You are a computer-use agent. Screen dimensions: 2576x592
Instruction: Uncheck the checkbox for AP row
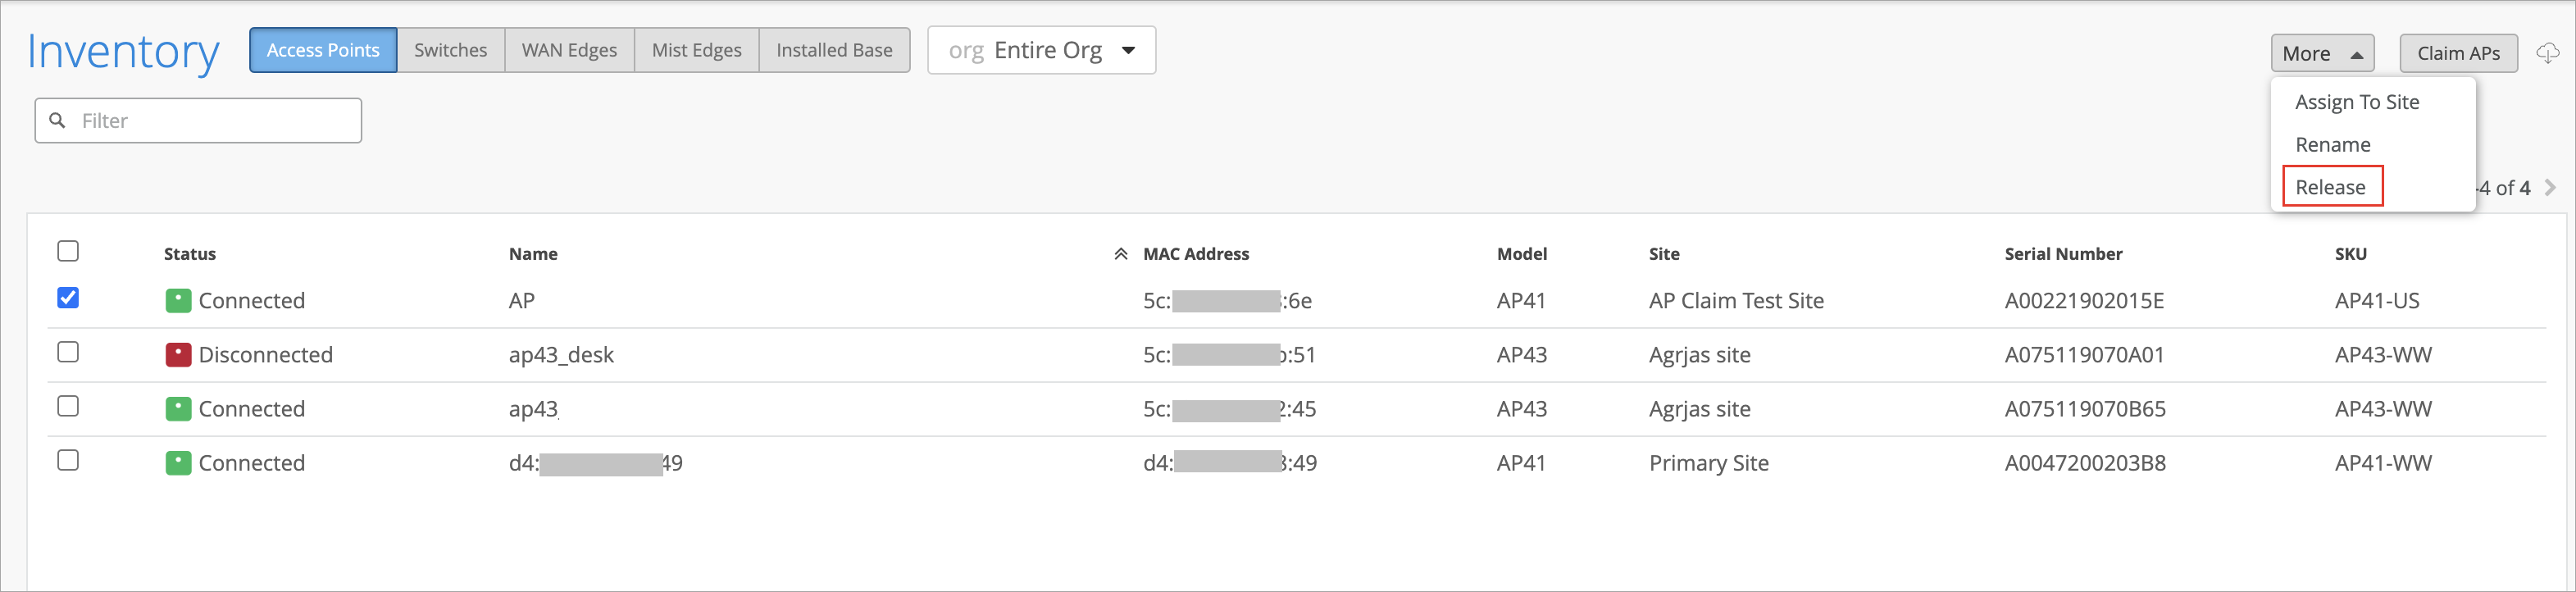68,298
